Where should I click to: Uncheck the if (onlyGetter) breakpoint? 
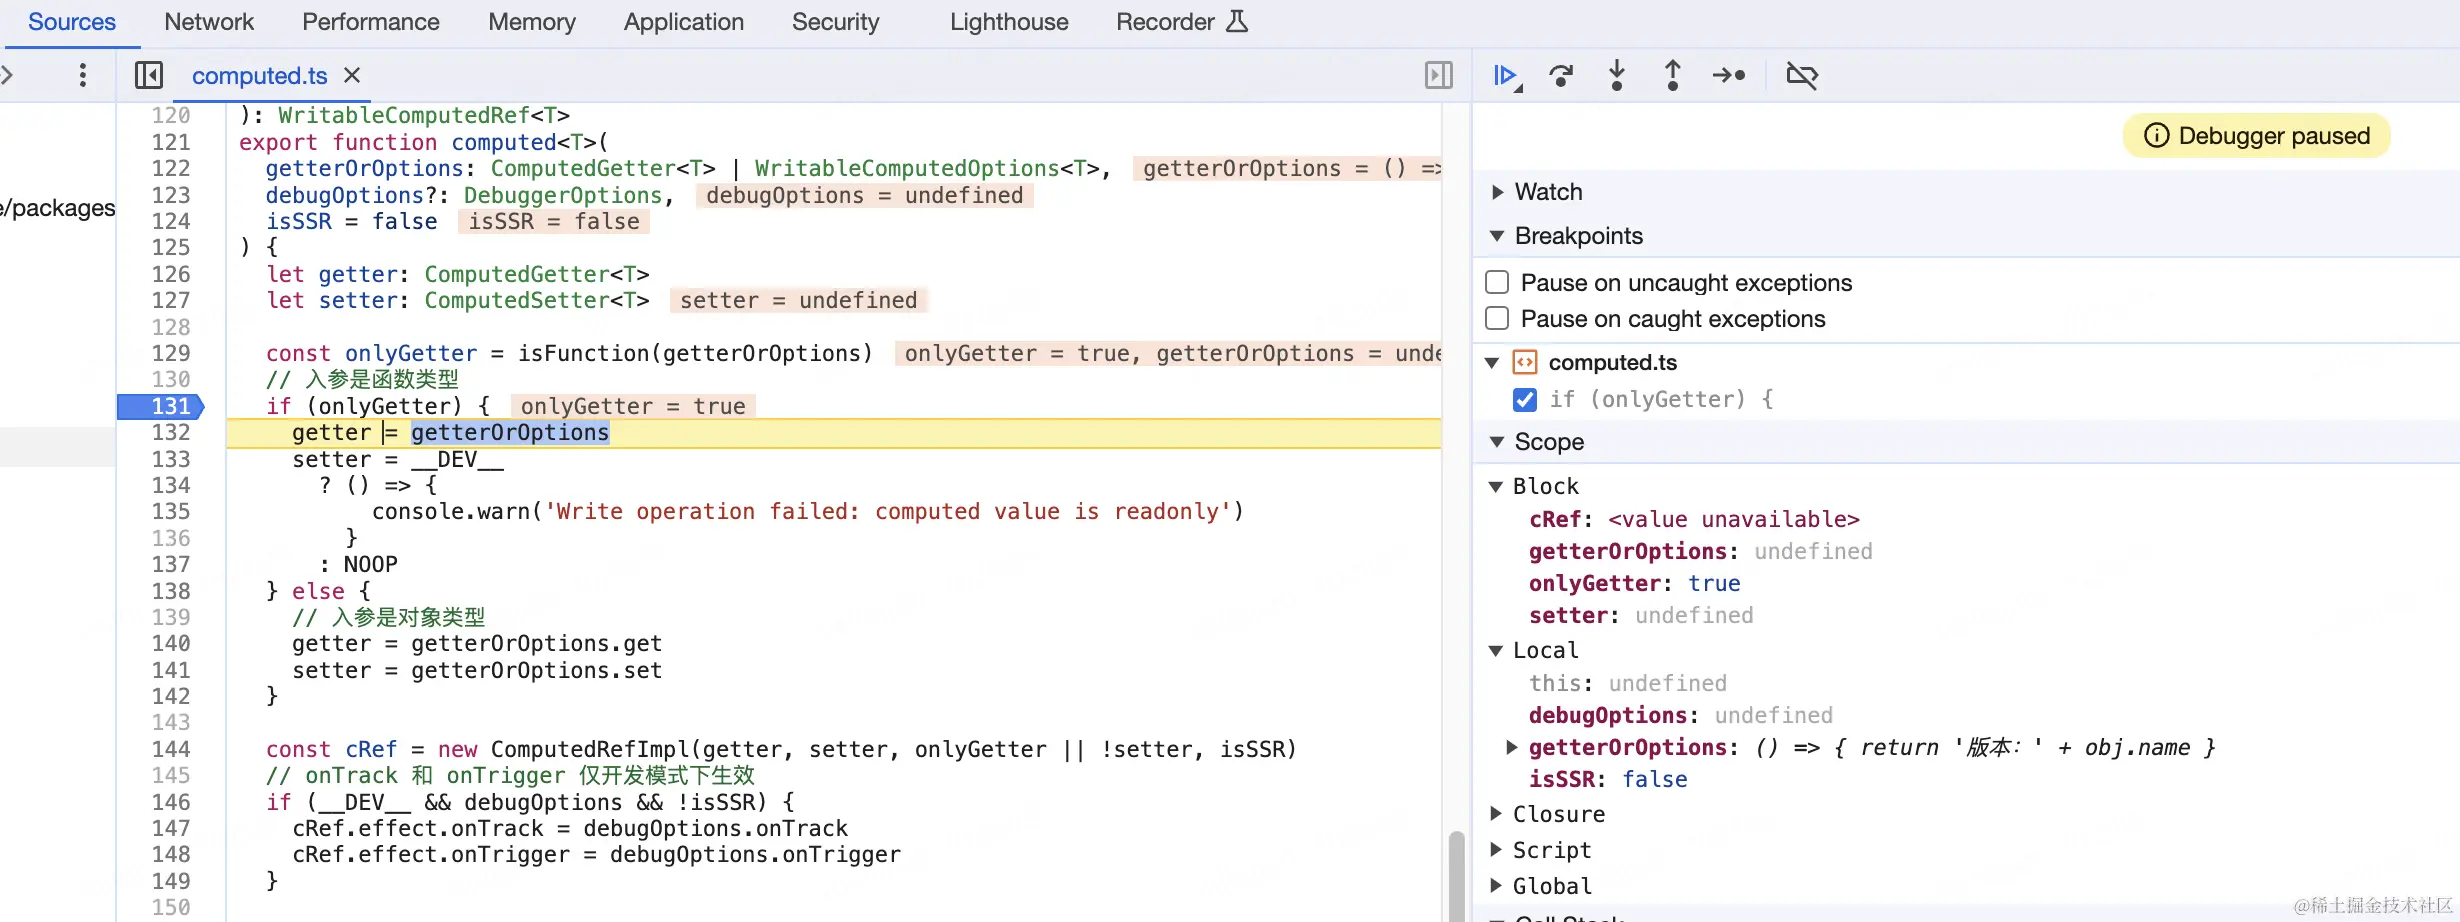(x=1525, y=399)
